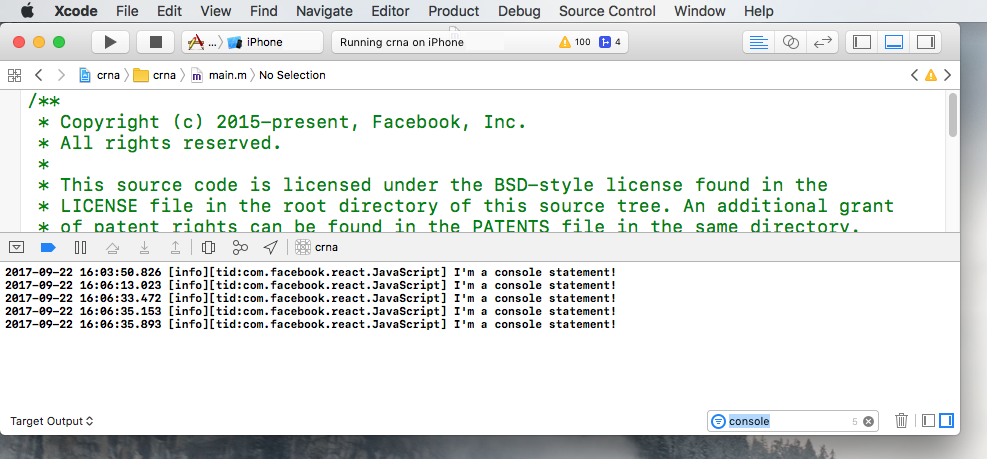Toggle the Navigator panel

point(862,42)
